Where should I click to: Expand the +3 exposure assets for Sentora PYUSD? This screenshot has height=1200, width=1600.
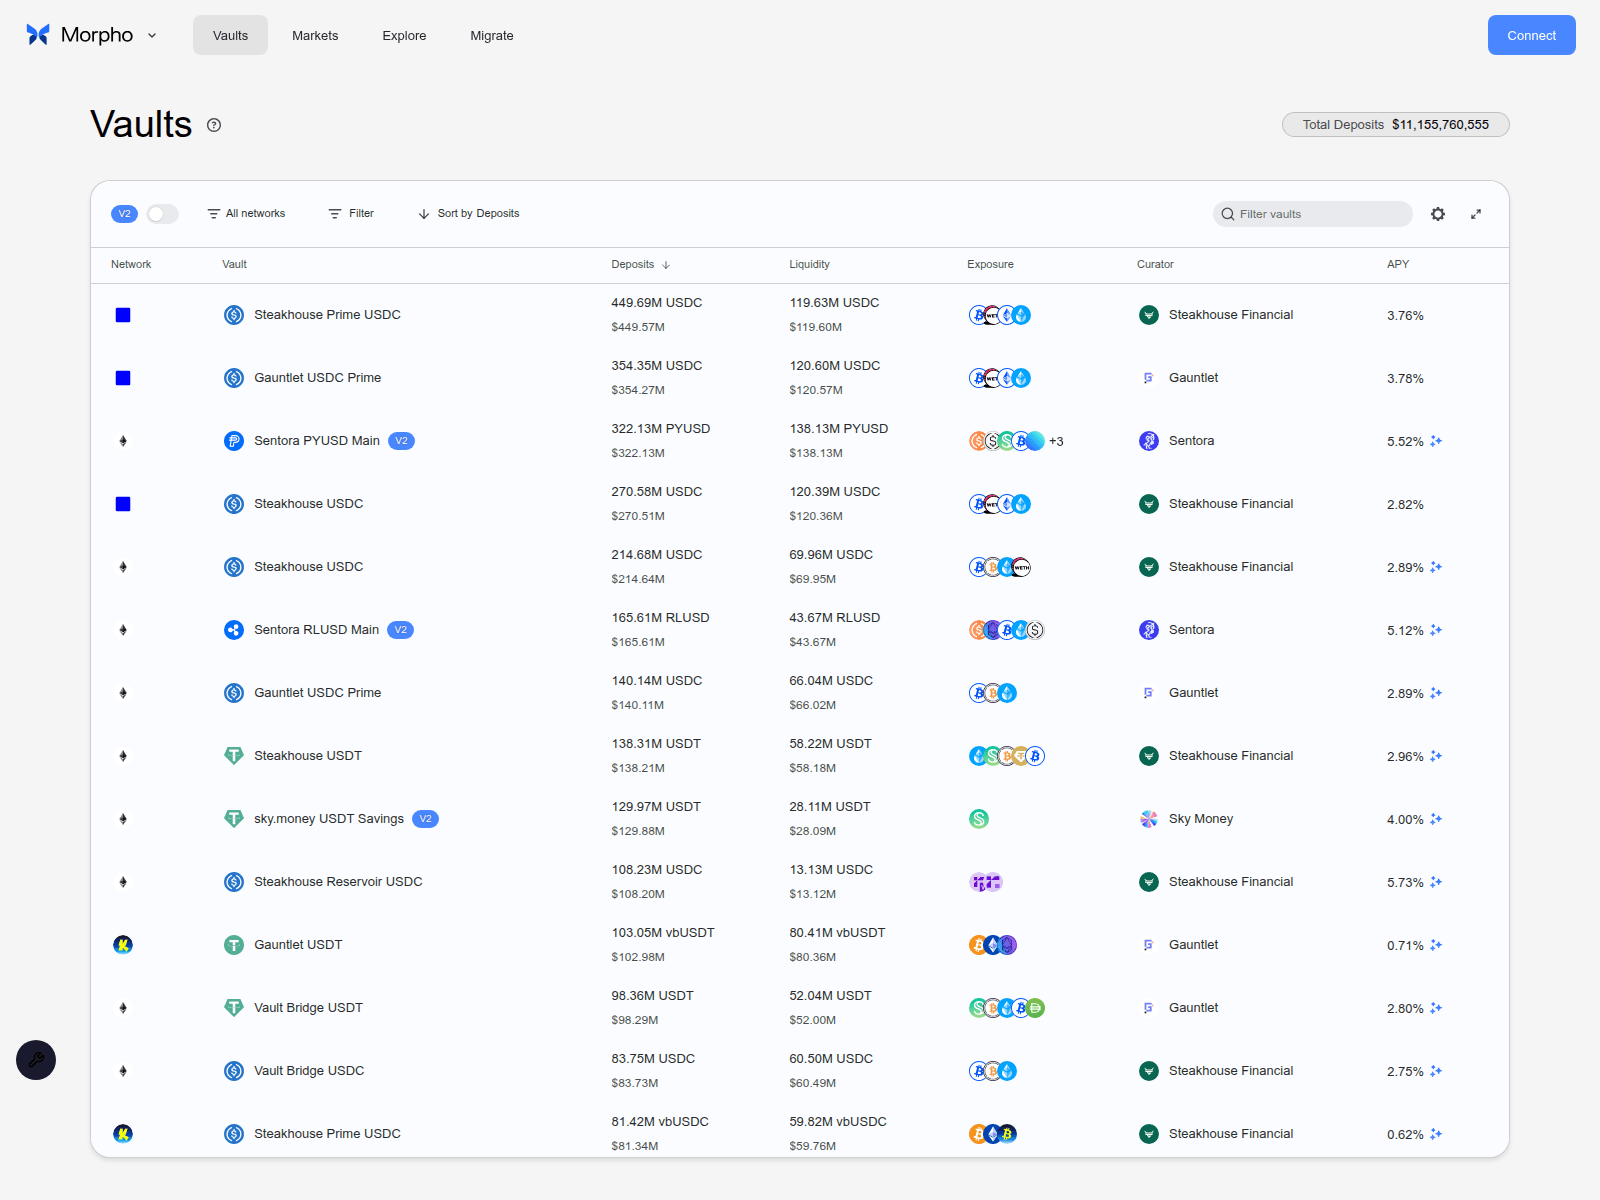tap(1057, 441)
